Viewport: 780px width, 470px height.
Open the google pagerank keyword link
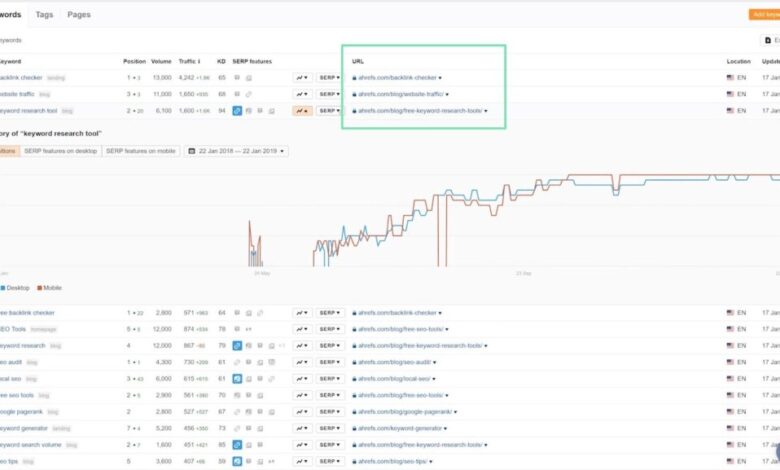pos(21,412)
